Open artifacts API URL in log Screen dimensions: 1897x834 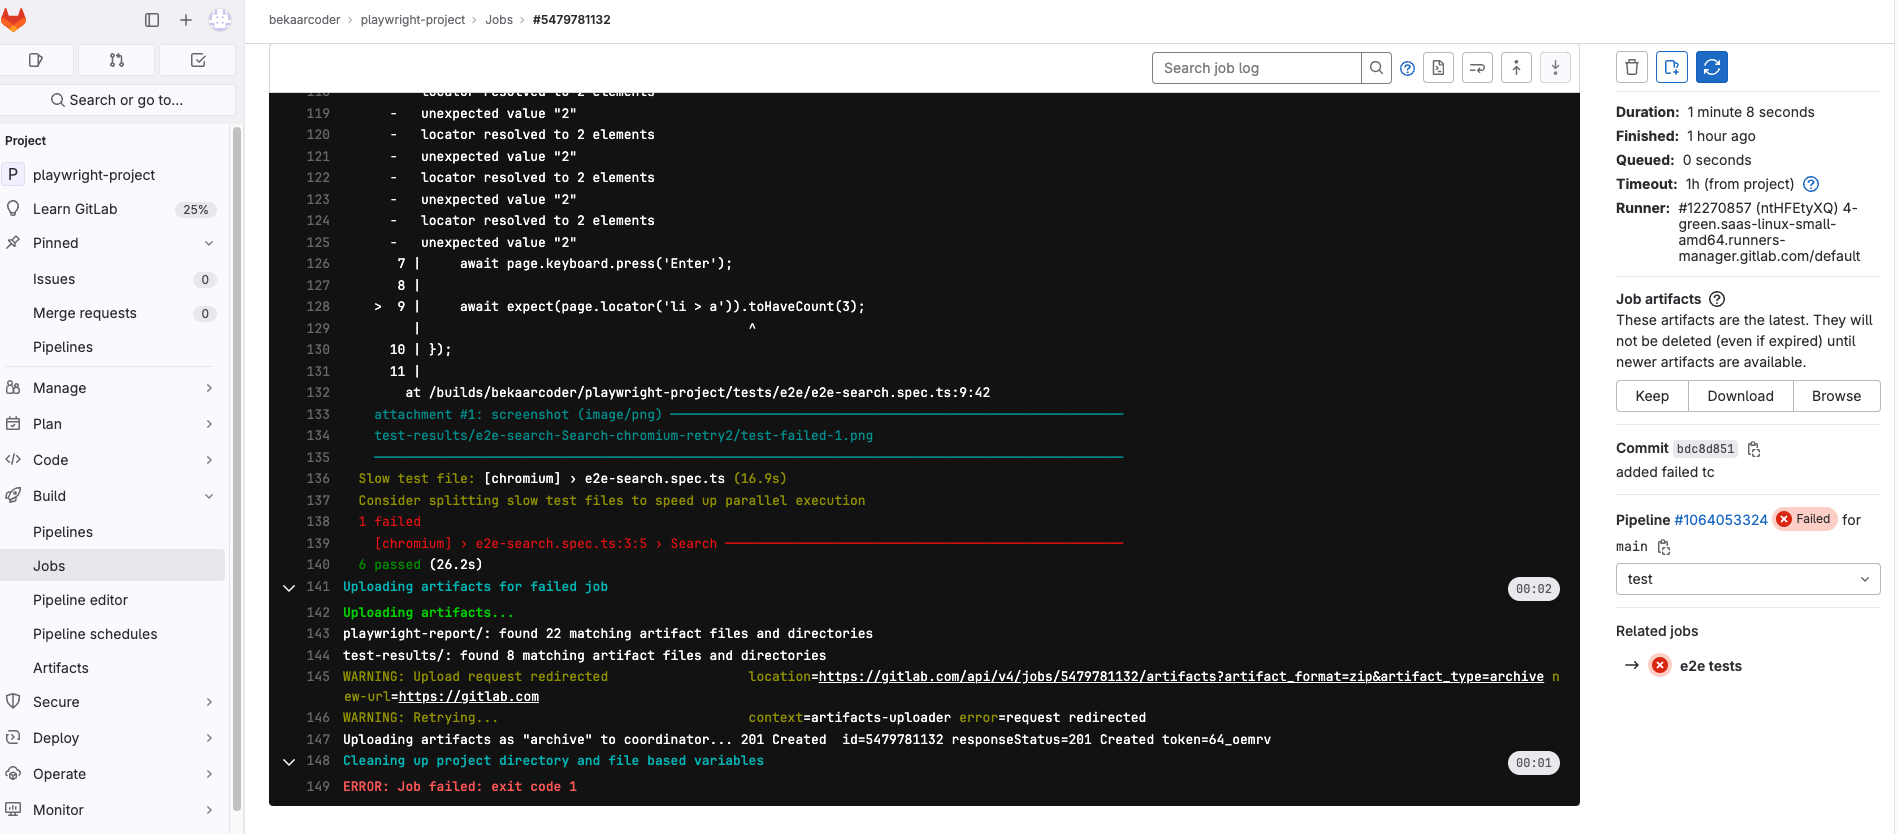1181,677
